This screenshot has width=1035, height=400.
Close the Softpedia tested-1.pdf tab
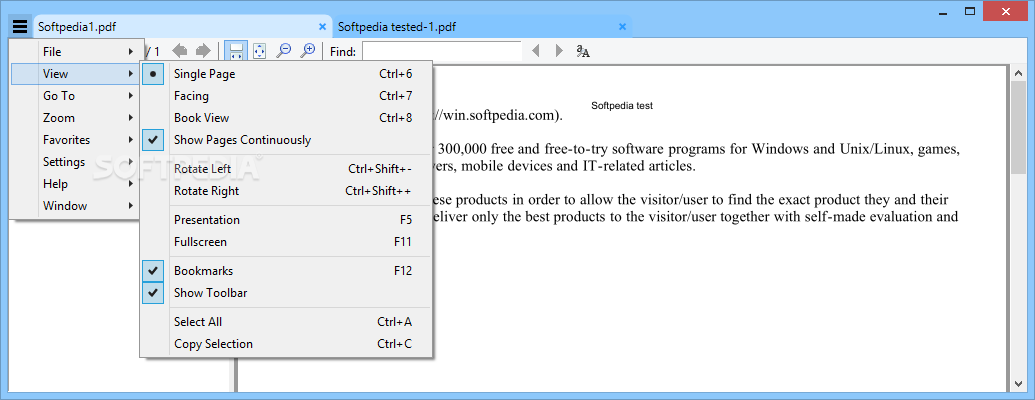[x=622, y=27]
